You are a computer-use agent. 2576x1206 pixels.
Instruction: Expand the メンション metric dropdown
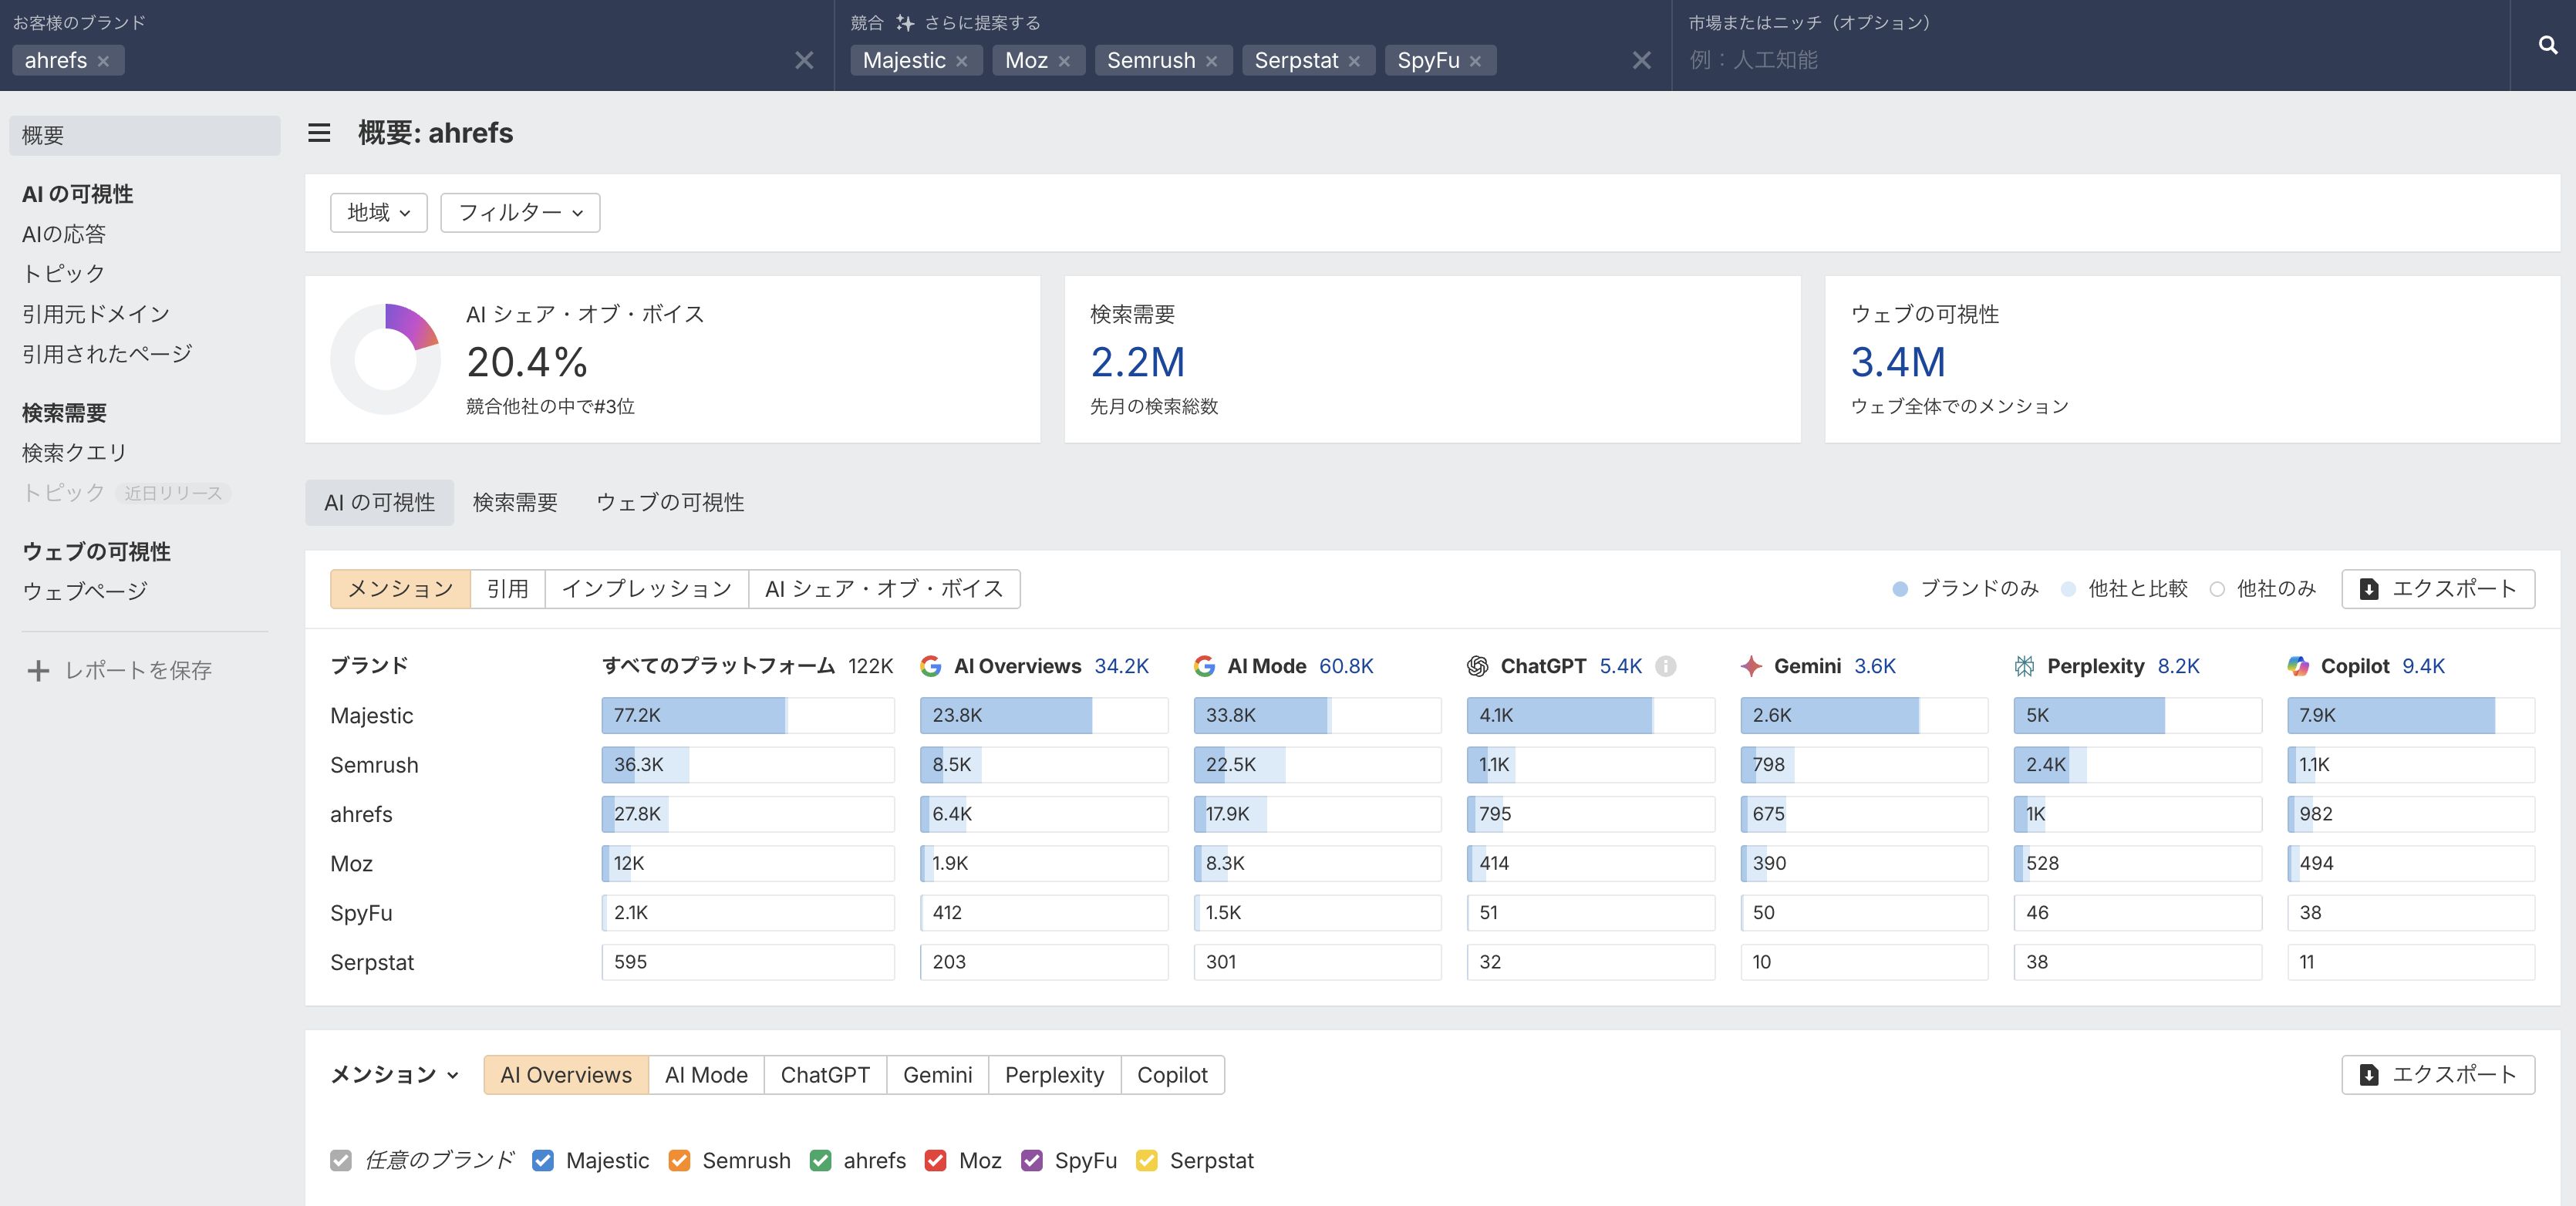pyautogui.click(x=394, y=1075)
